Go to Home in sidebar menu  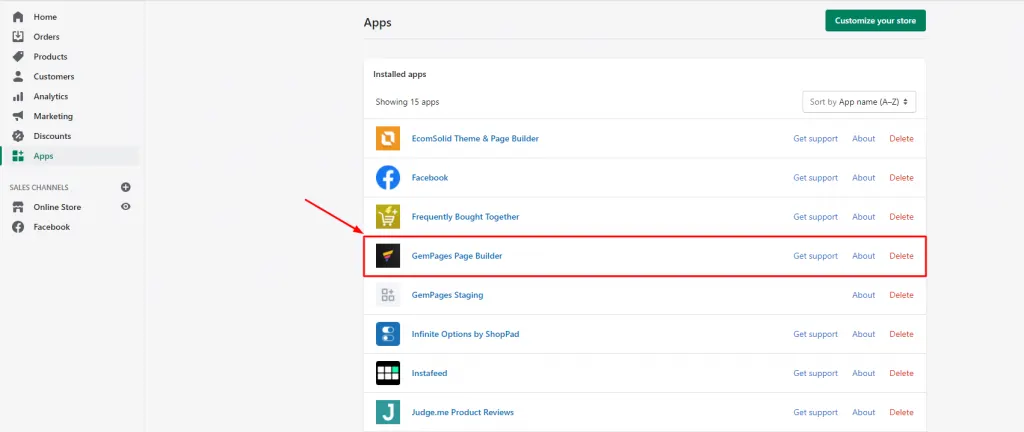click(45, 17)
